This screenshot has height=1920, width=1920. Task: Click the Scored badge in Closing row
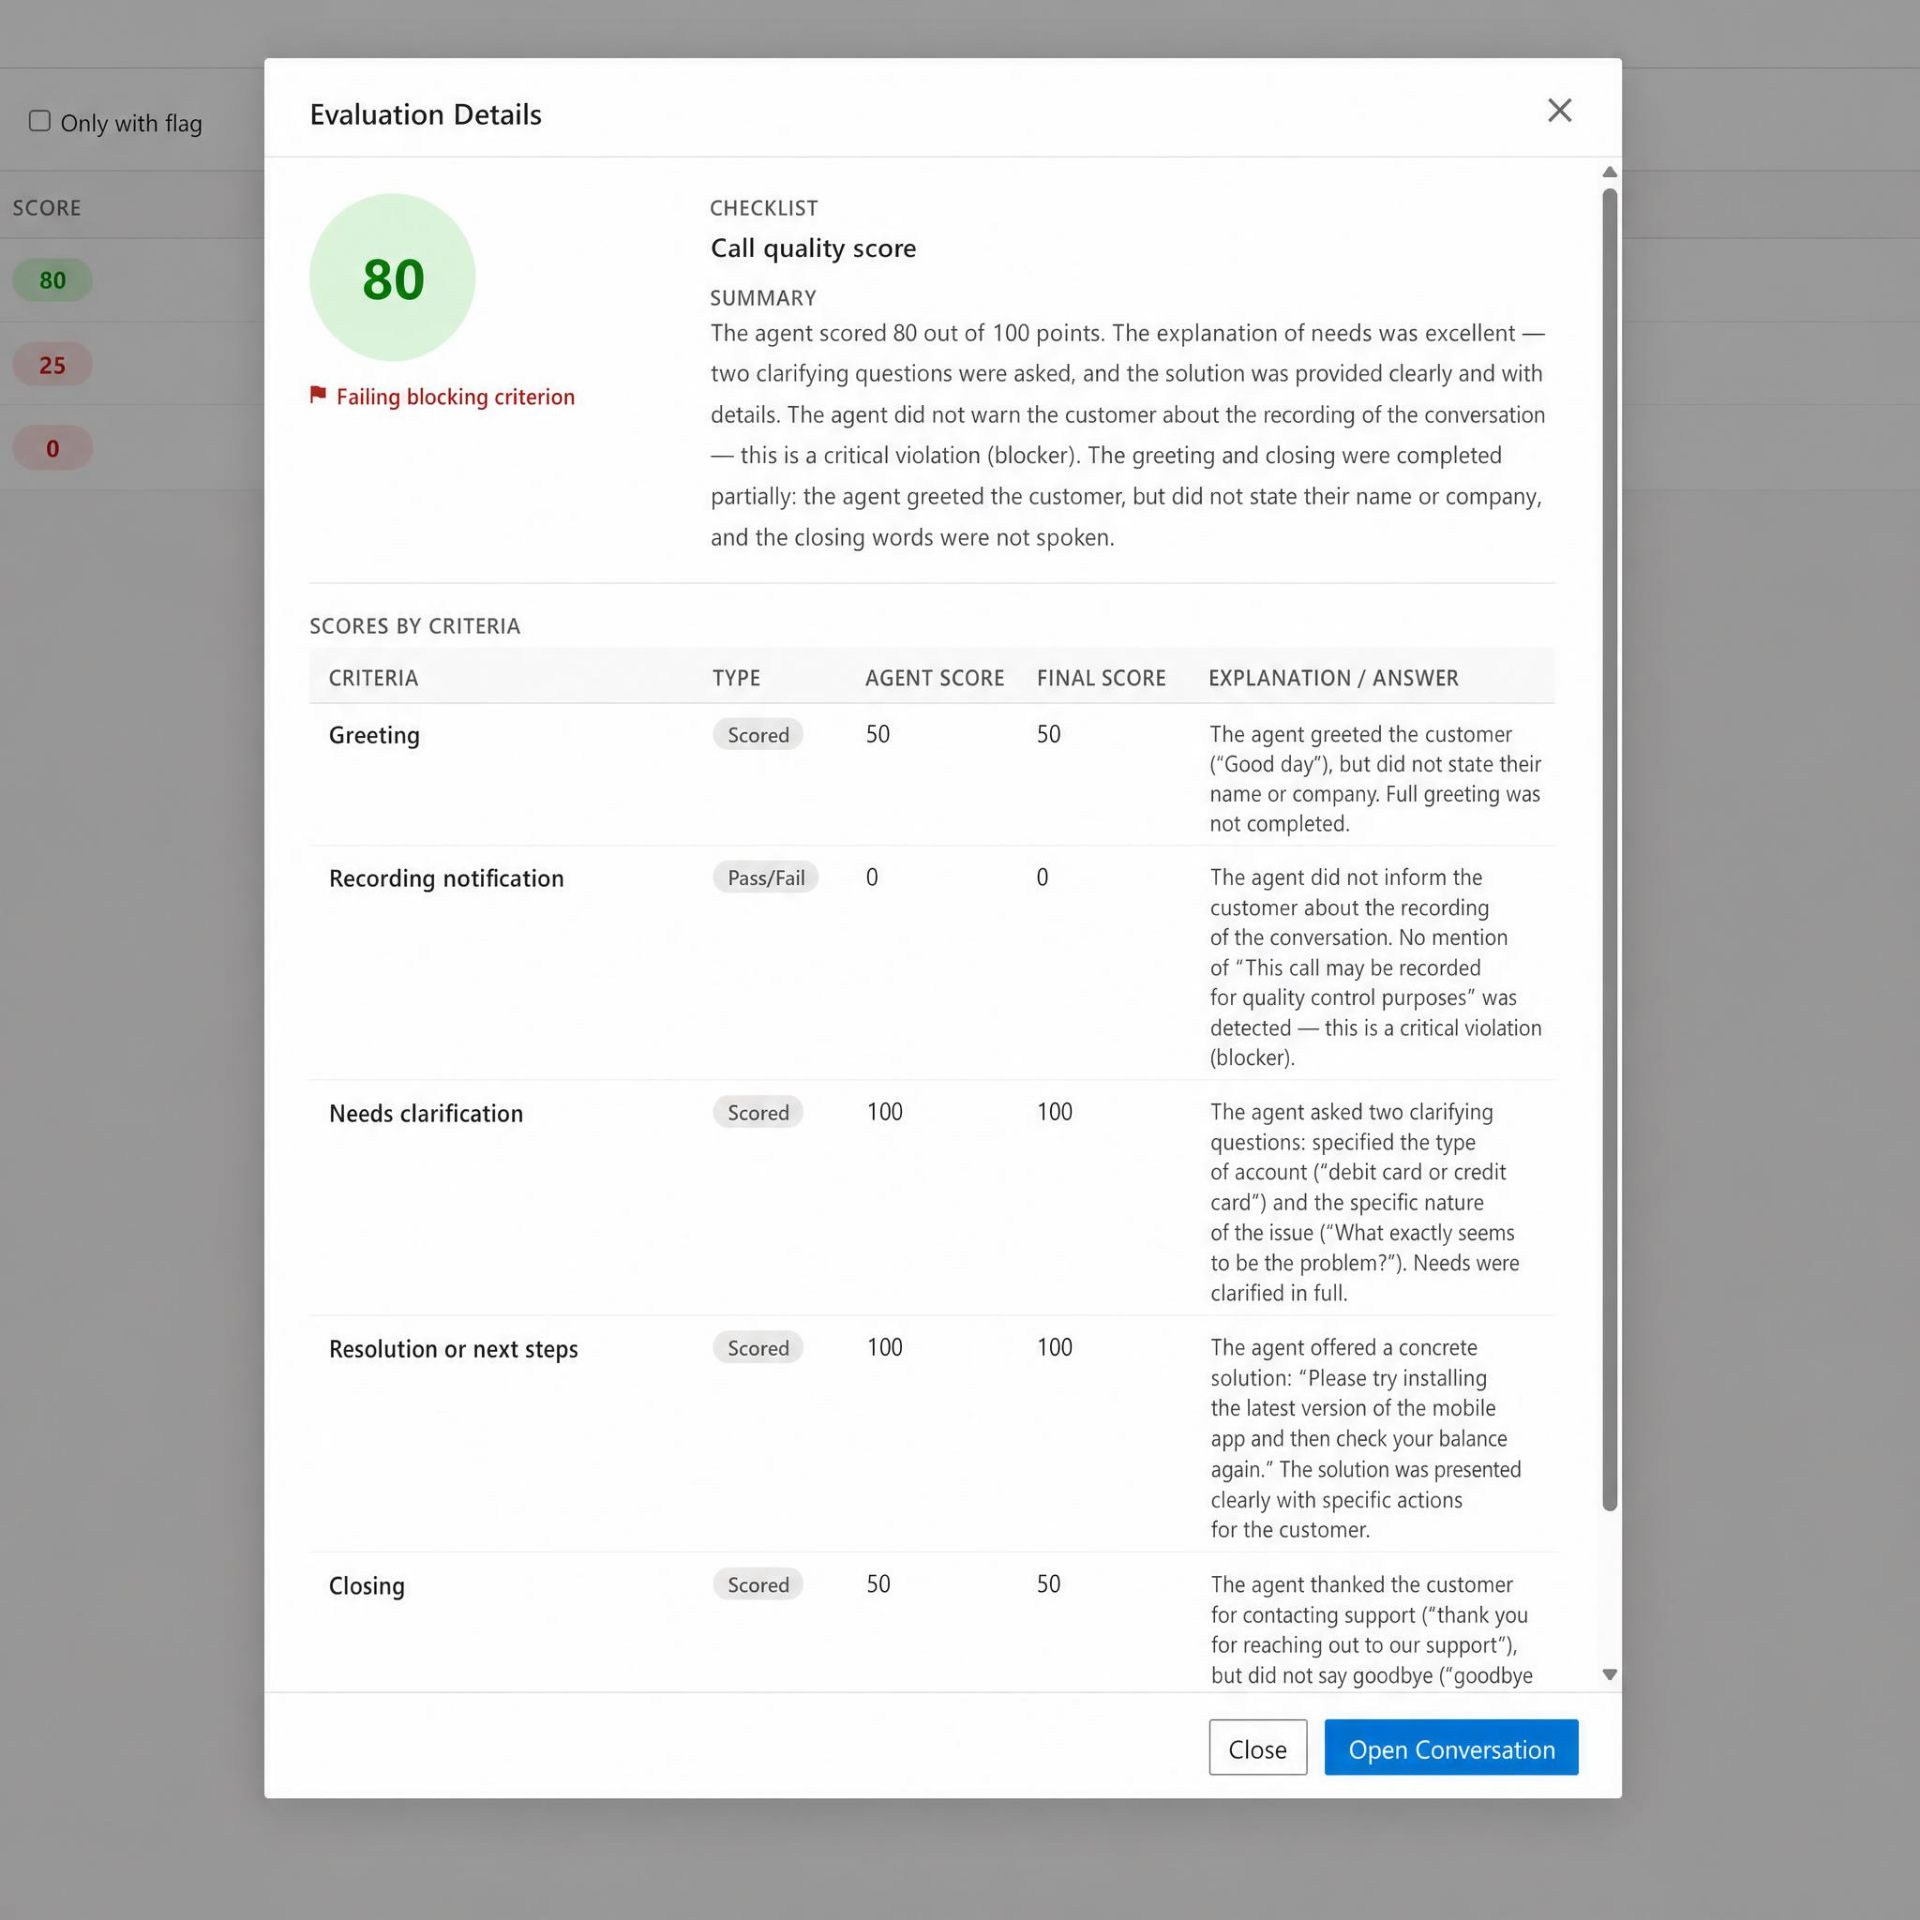(x=758, y=1584)
